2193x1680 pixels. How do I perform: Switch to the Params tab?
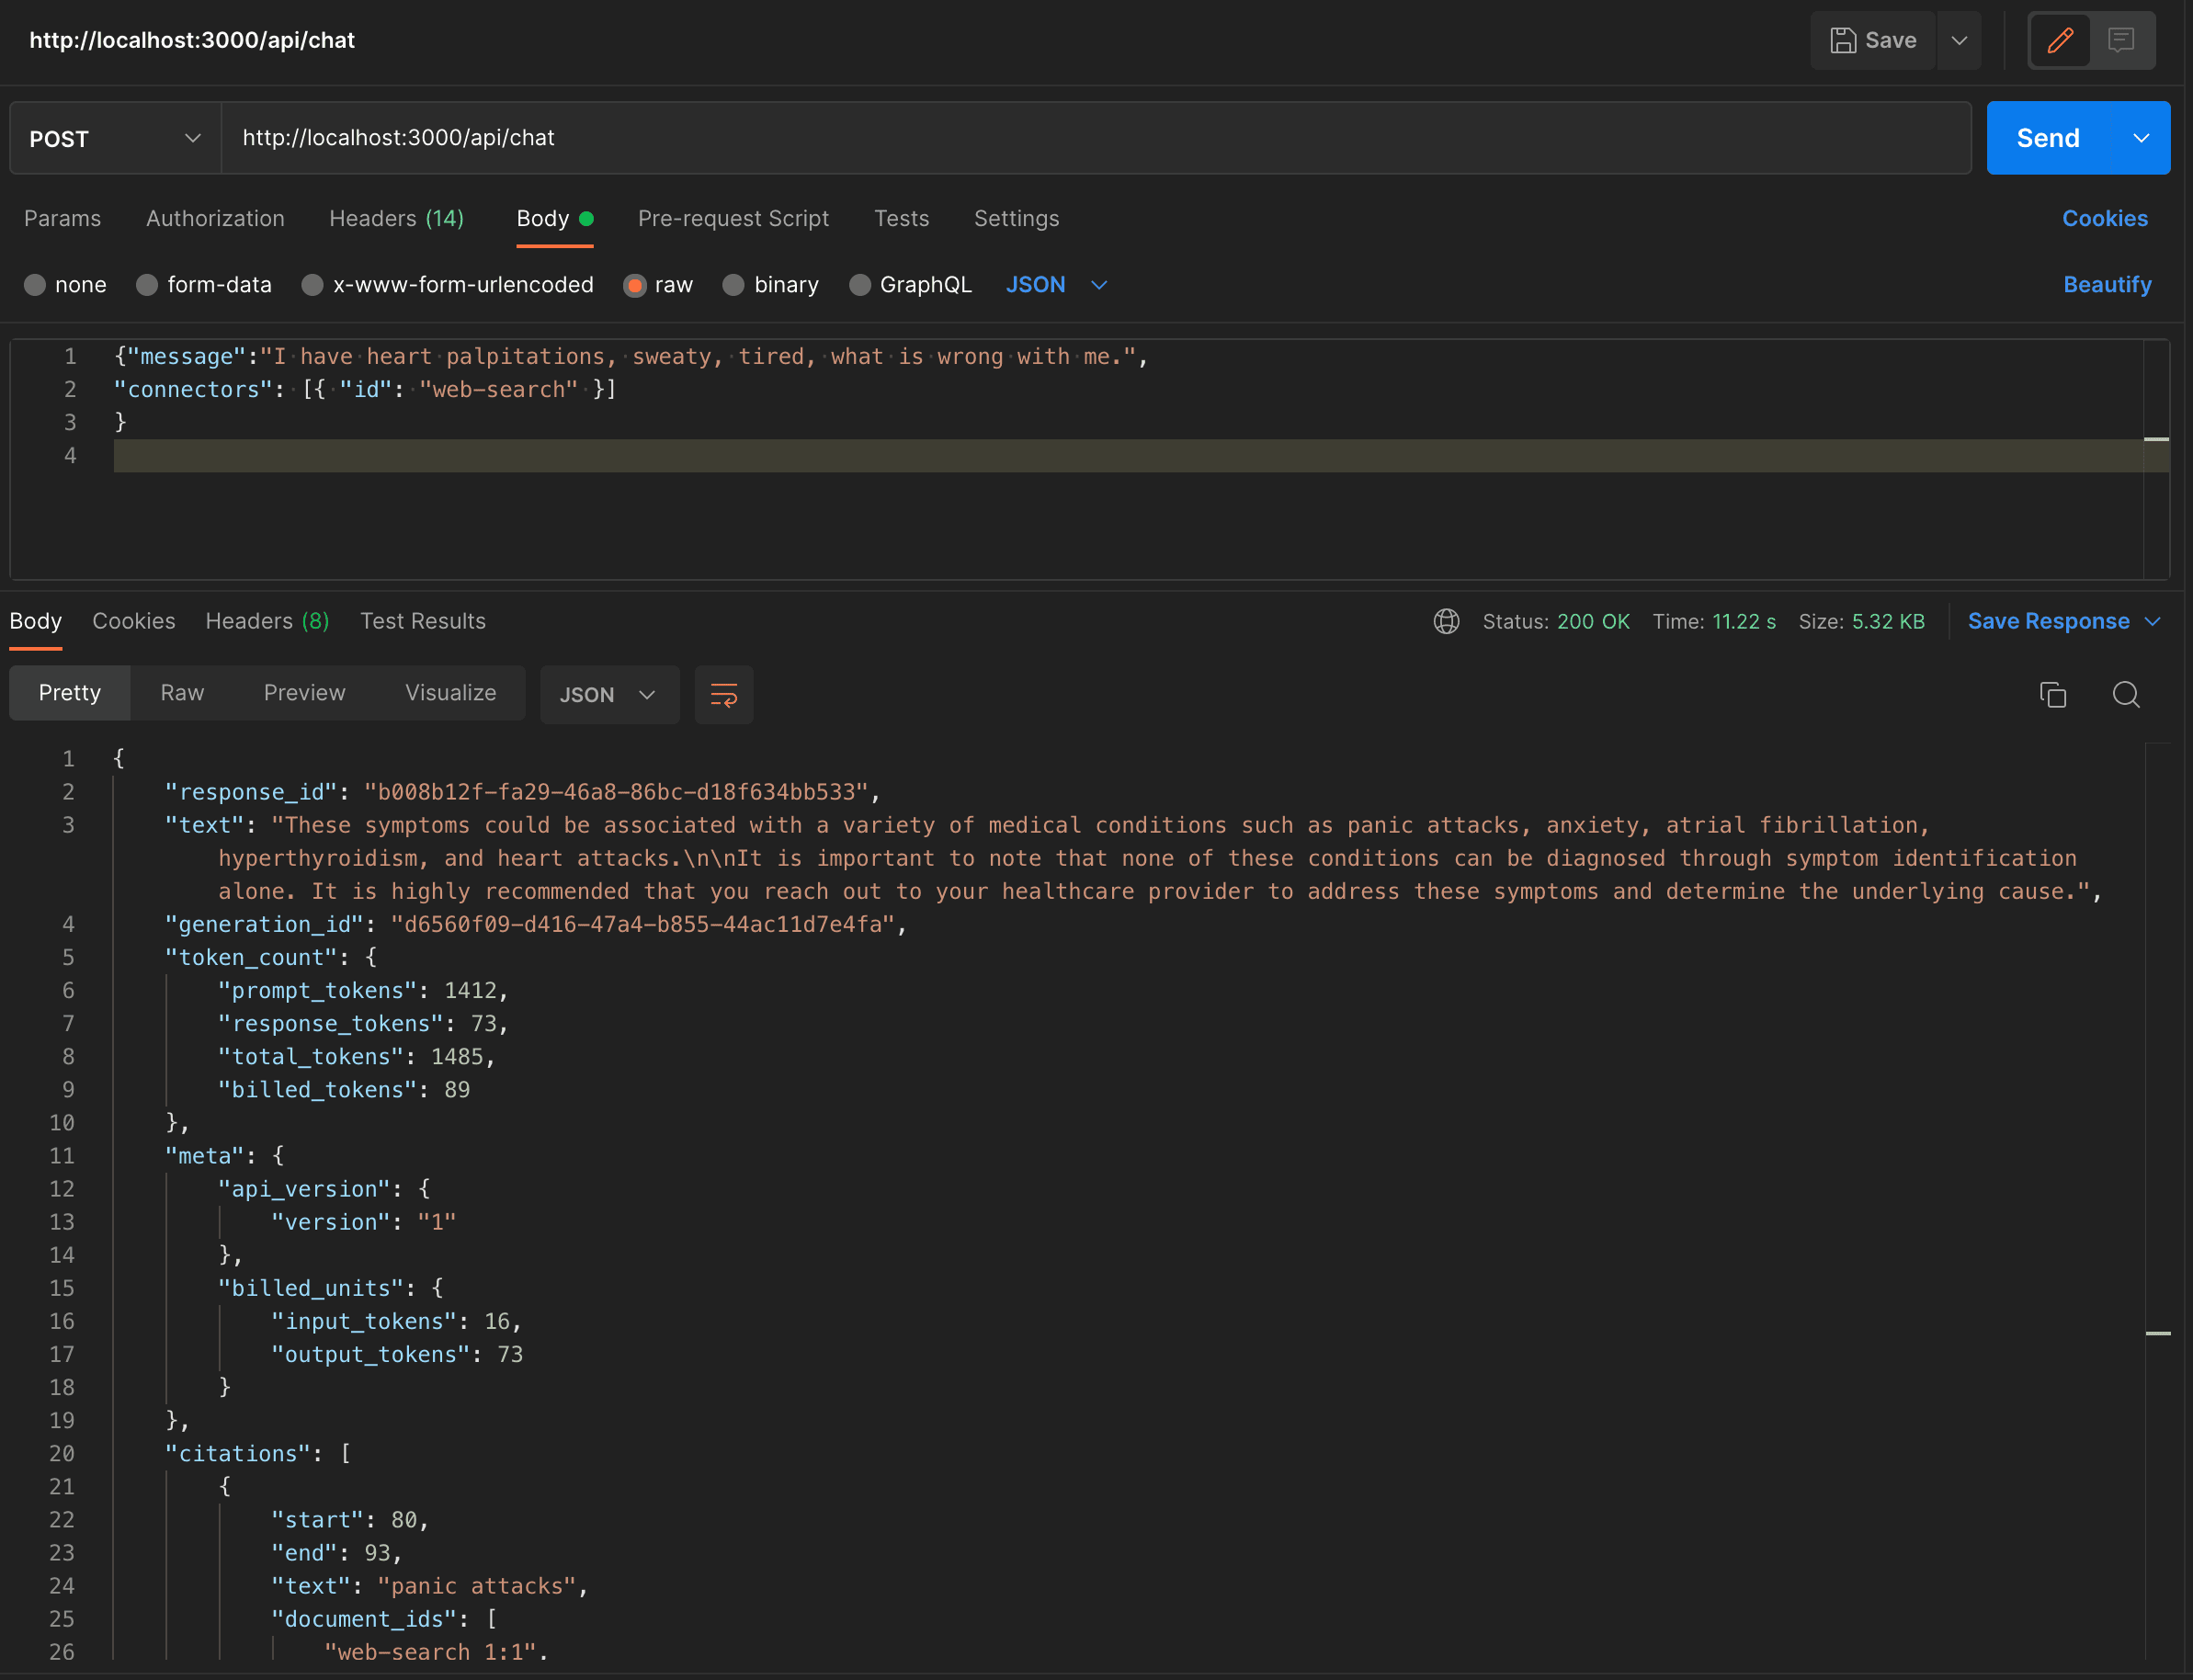pyautogui.click(x=62, y=218)
